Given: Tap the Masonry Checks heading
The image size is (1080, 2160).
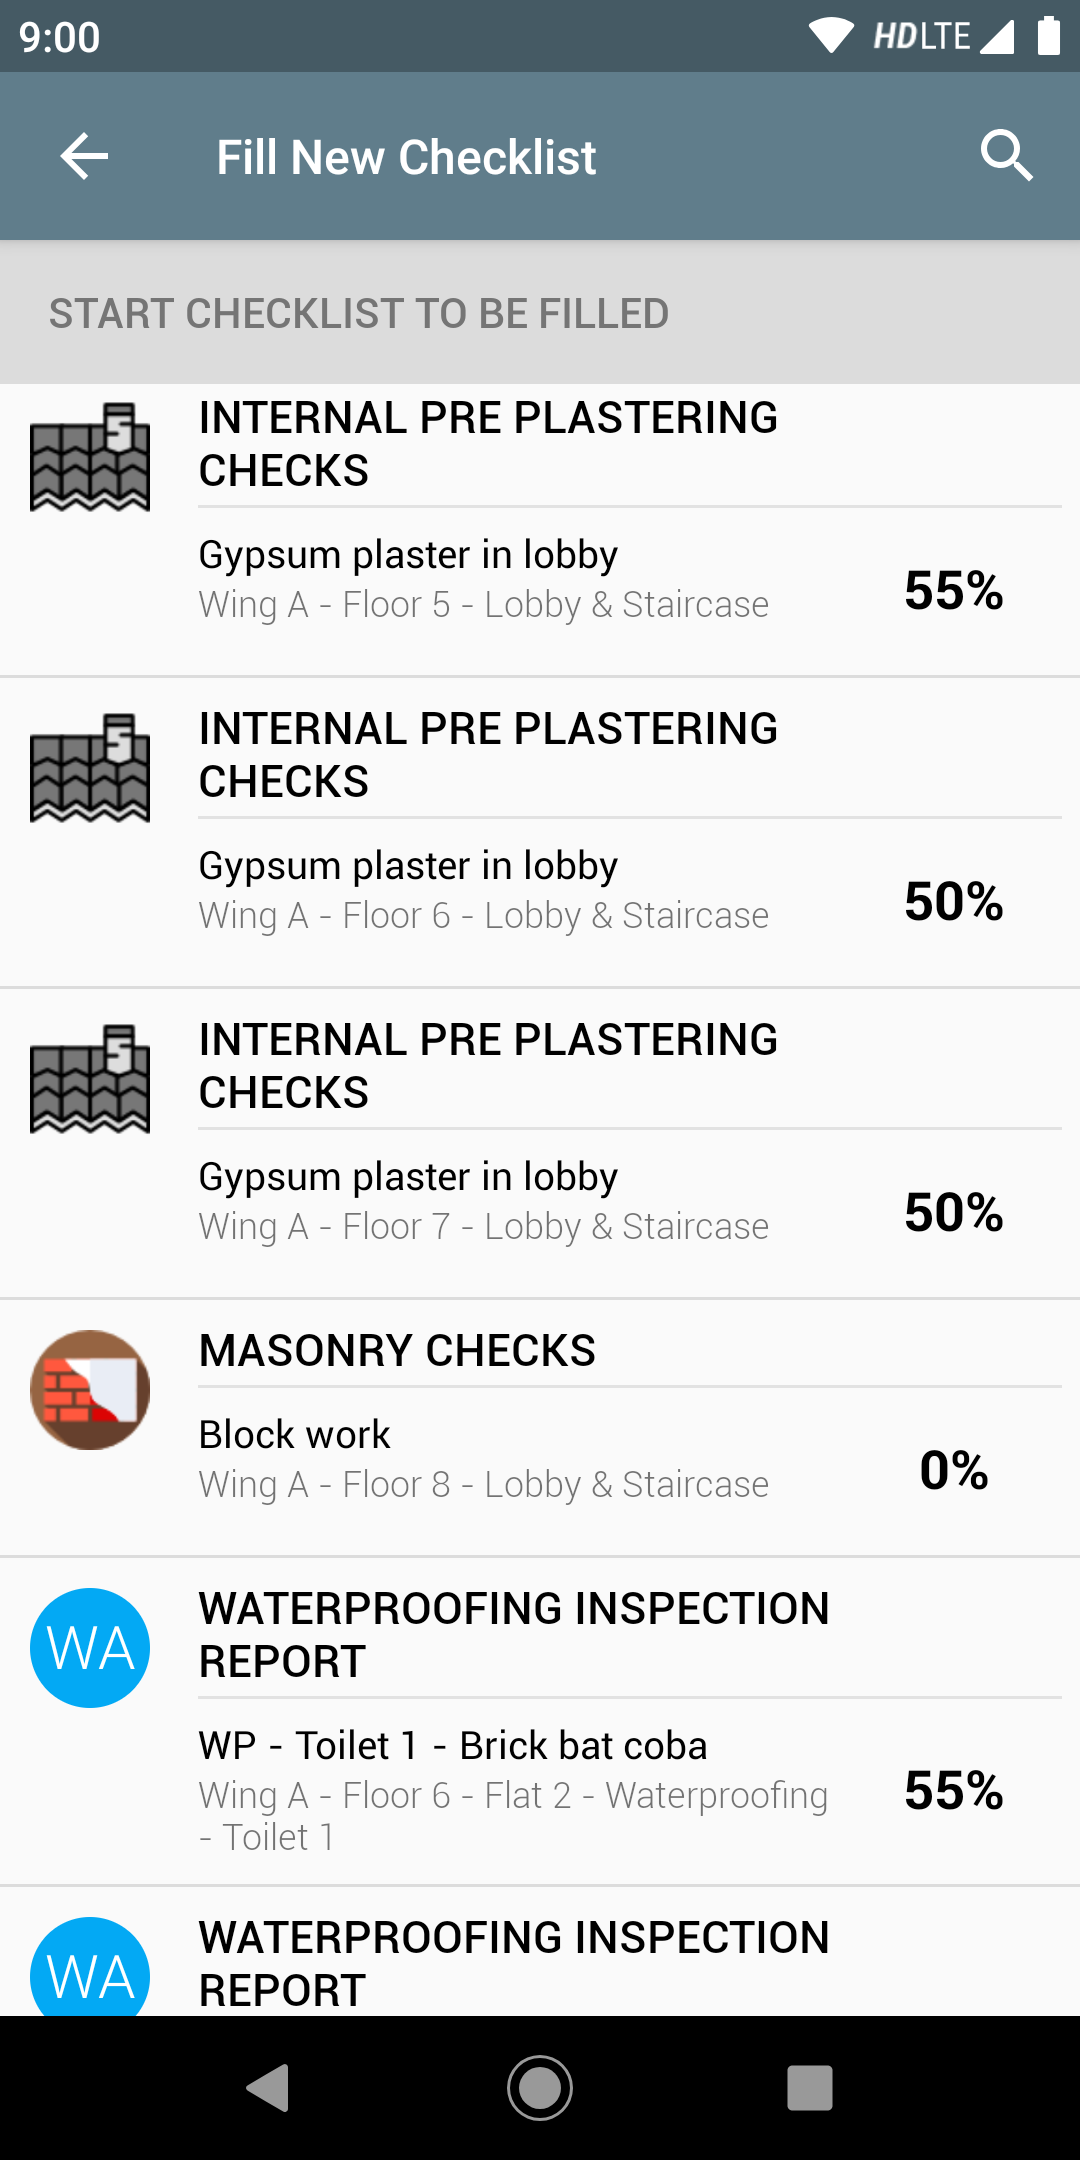Looking at the screenshot, I should 397,1351.
